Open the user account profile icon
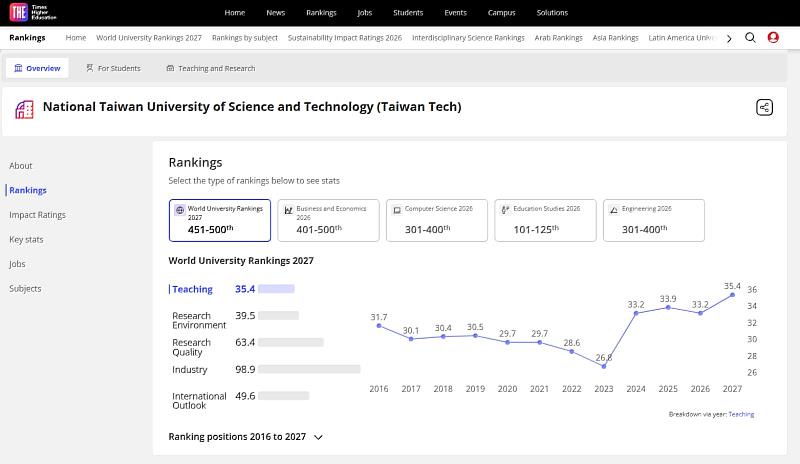The width and height of the screenshot is (800, 464). pyautogui.click(x=773, y=37)
